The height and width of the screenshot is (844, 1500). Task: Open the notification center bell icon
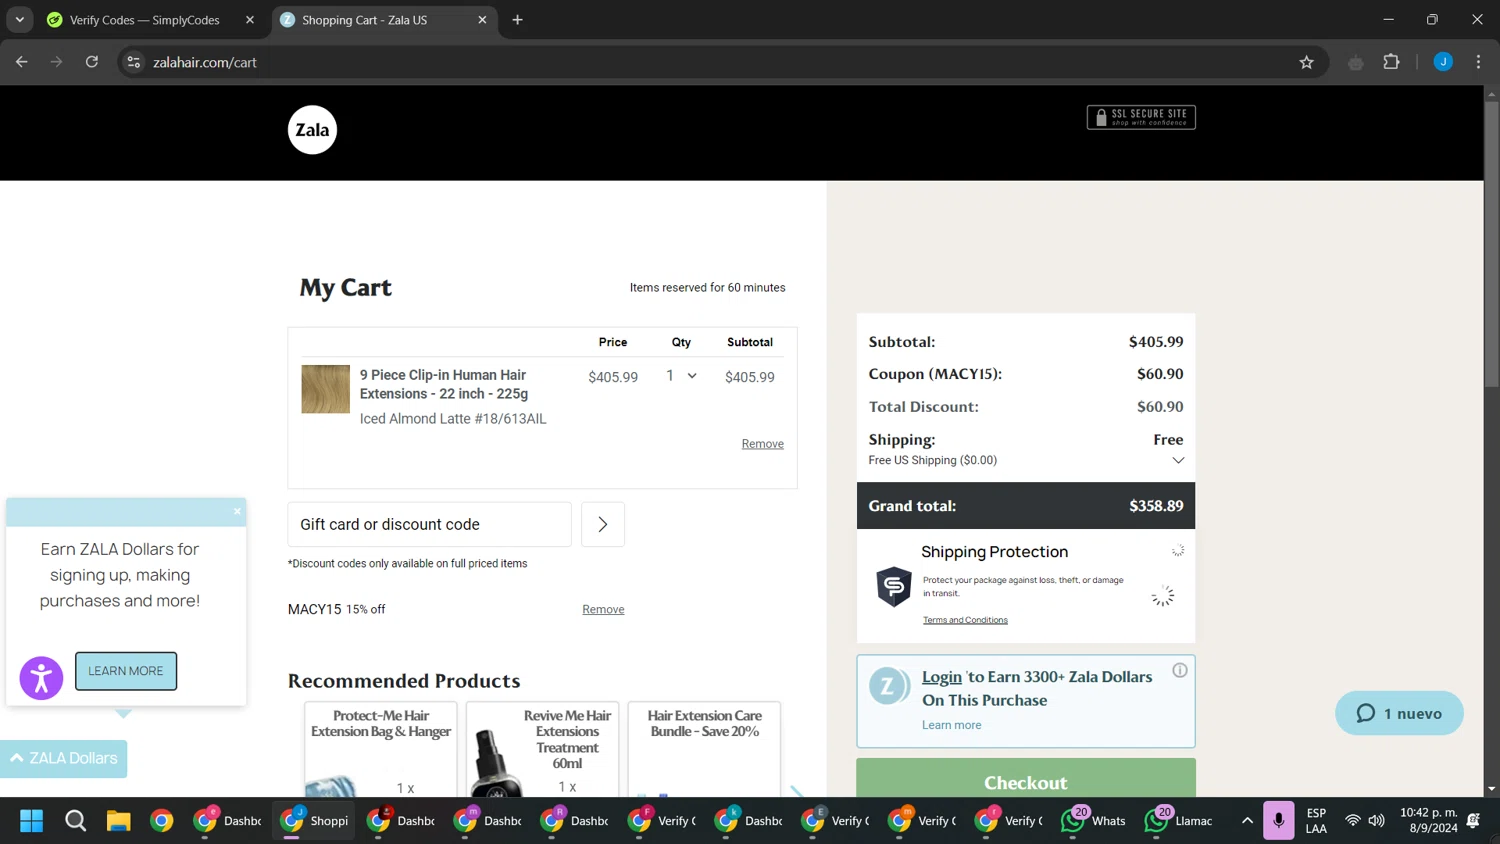point(1473,821)
